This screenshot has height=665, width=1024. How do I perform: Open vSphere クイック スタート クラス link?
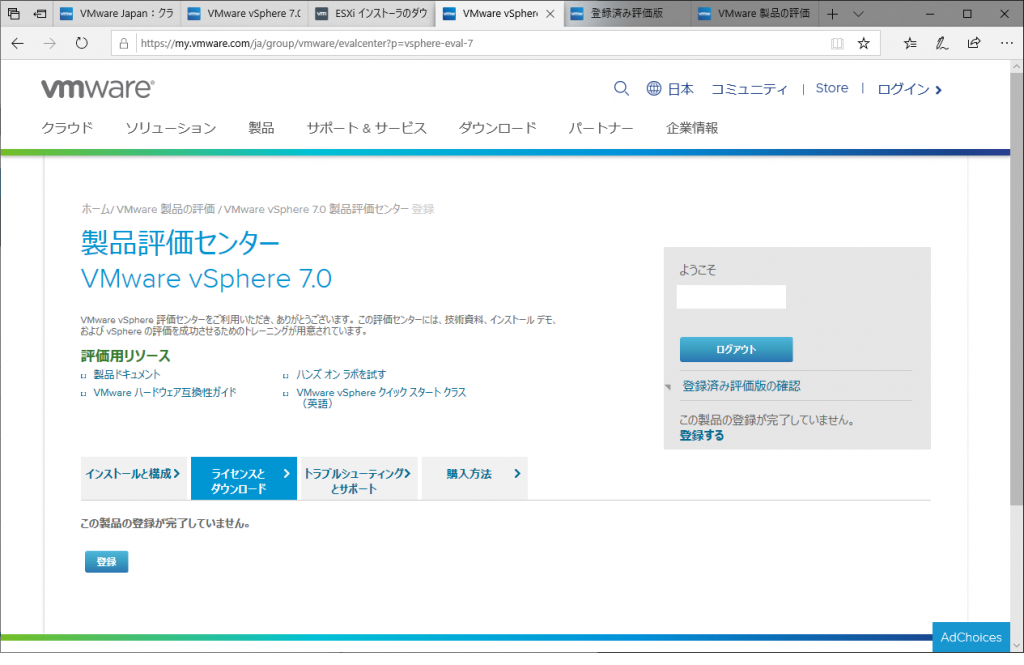click(381, 397)
